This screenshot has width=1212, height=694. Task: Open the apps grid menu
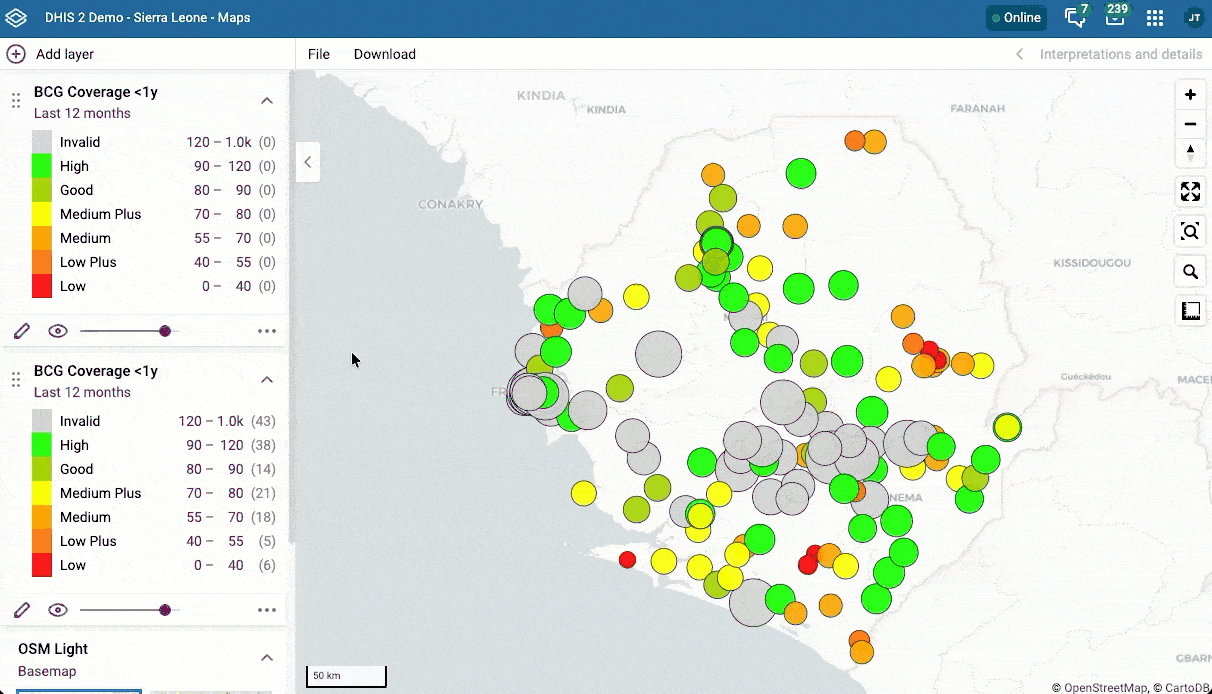tap(1155, 18)
